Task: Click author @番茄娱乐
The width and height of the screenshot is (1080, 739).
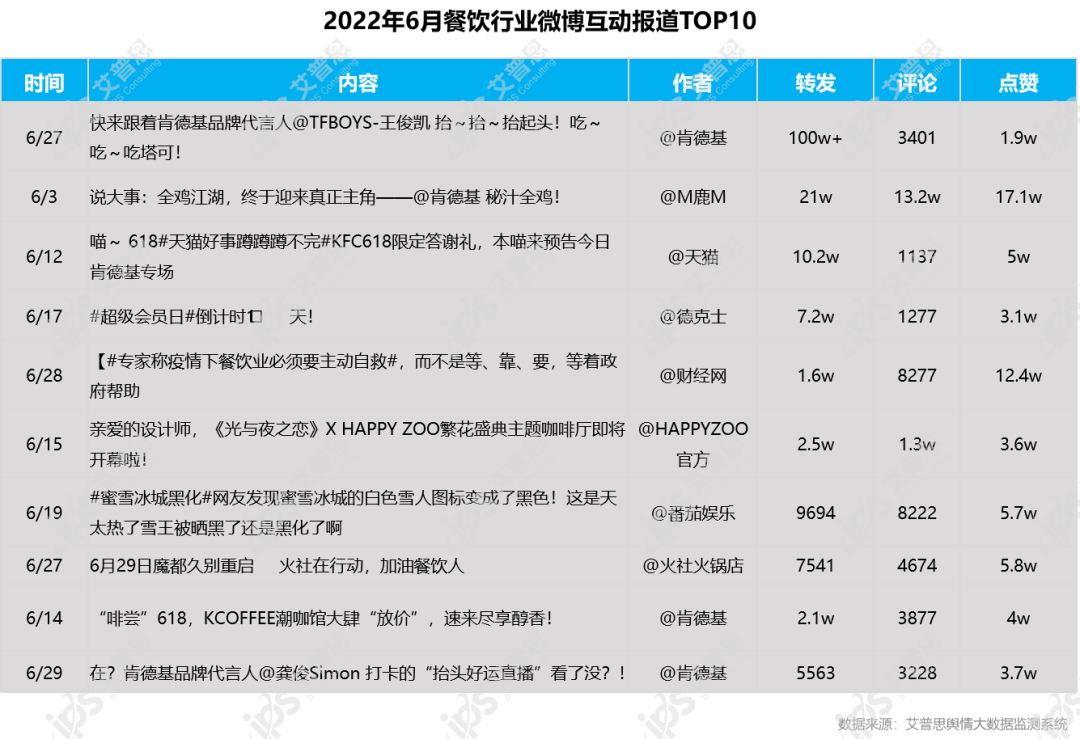Action: [x=693, y=513]
